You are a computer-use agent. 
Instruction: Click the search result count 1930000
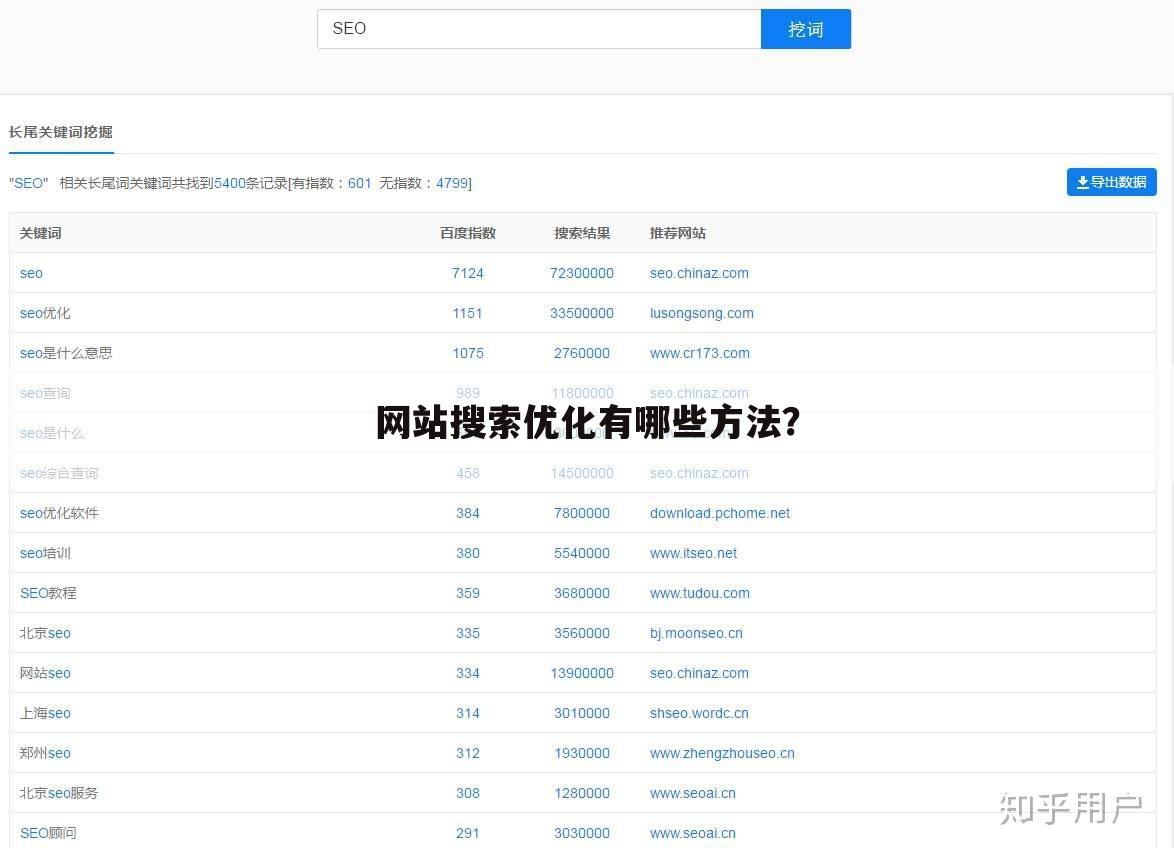tap(582, 753)
